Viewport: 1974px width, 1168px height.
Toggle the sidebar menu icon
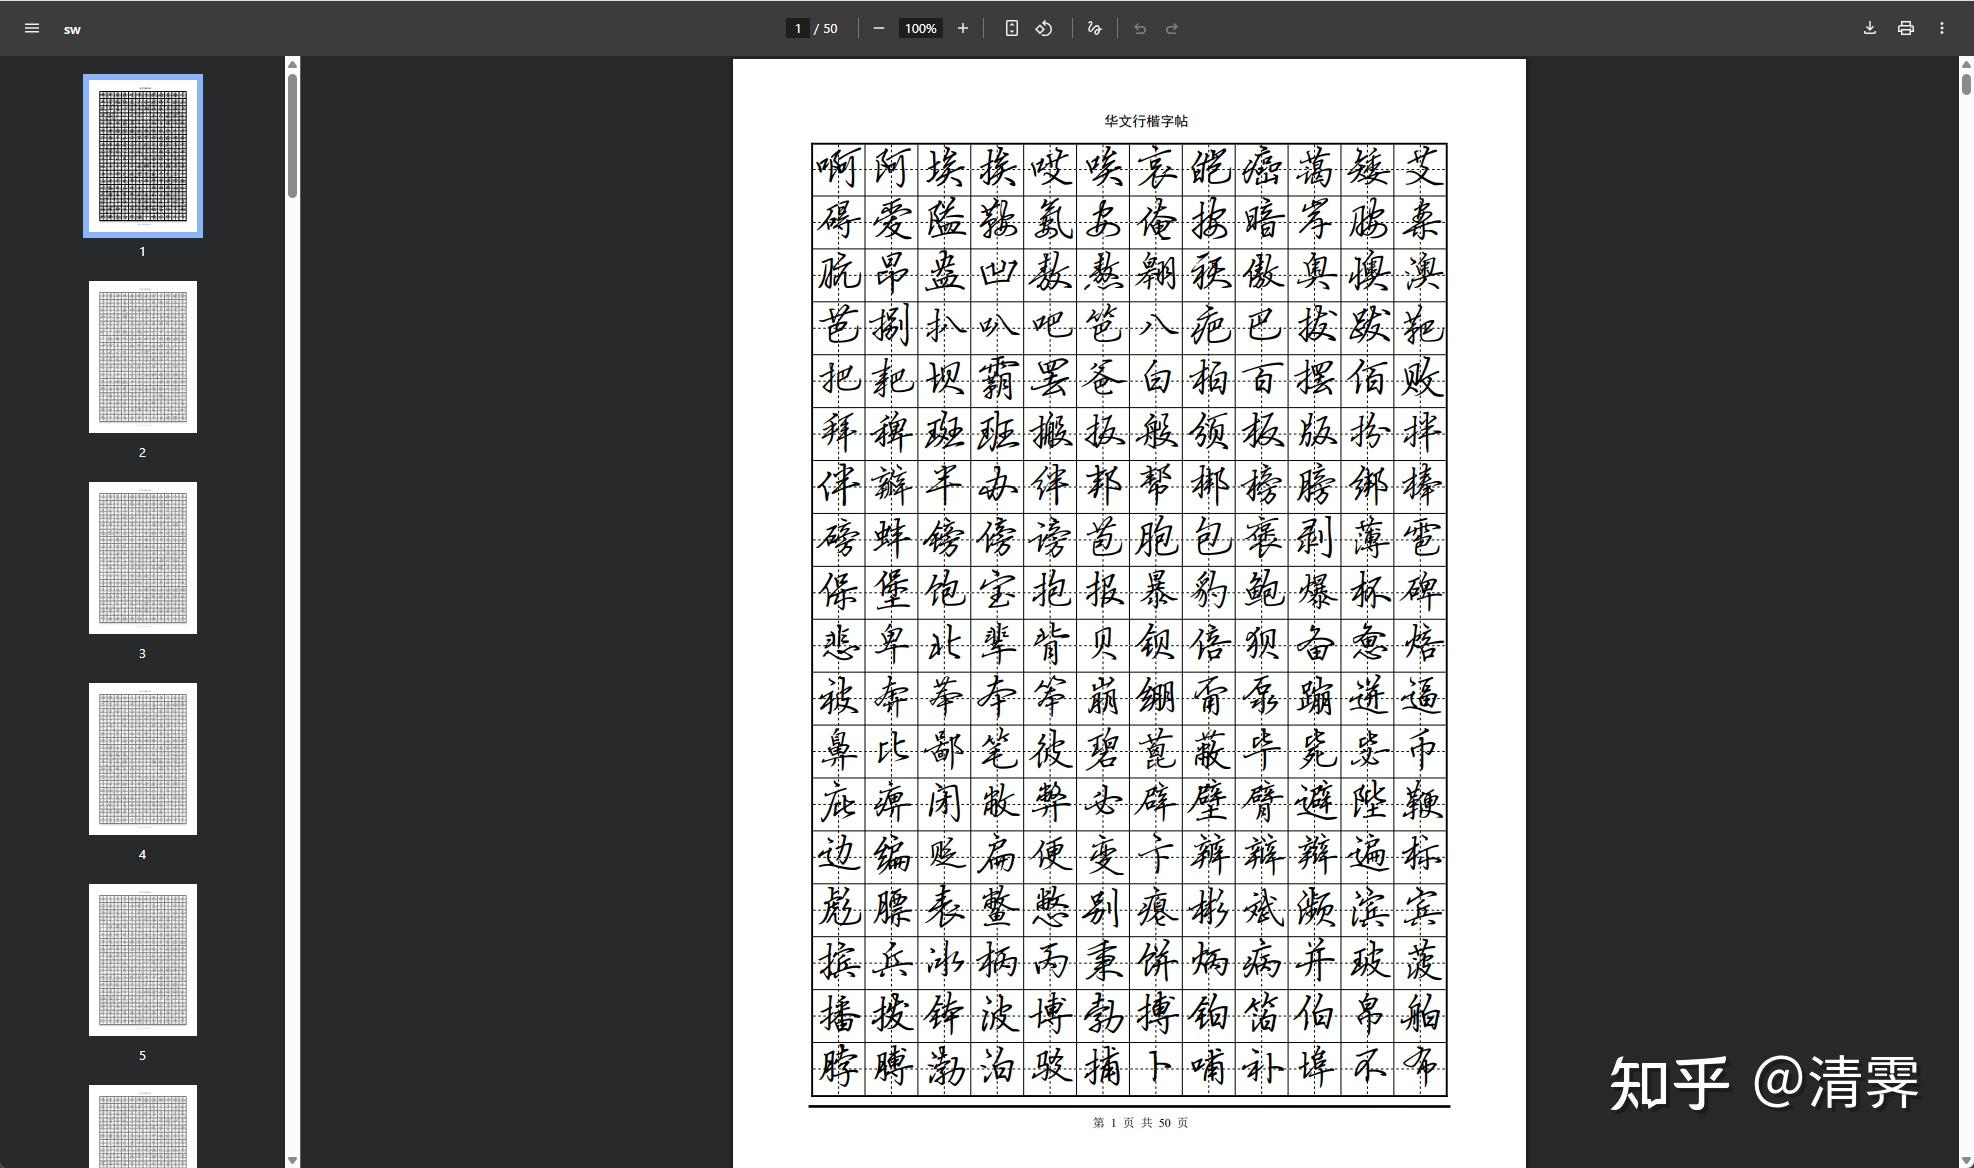(x=32, y=28)
